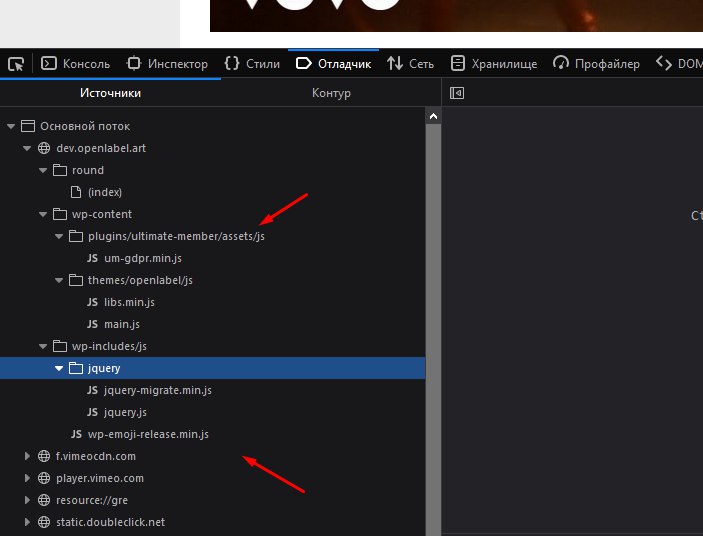Image resolution: width=703 pixels, height=536 pixels.
Task: Click the Отладчик tag icon
Action: pyautogui.click(x=304, y=64)
